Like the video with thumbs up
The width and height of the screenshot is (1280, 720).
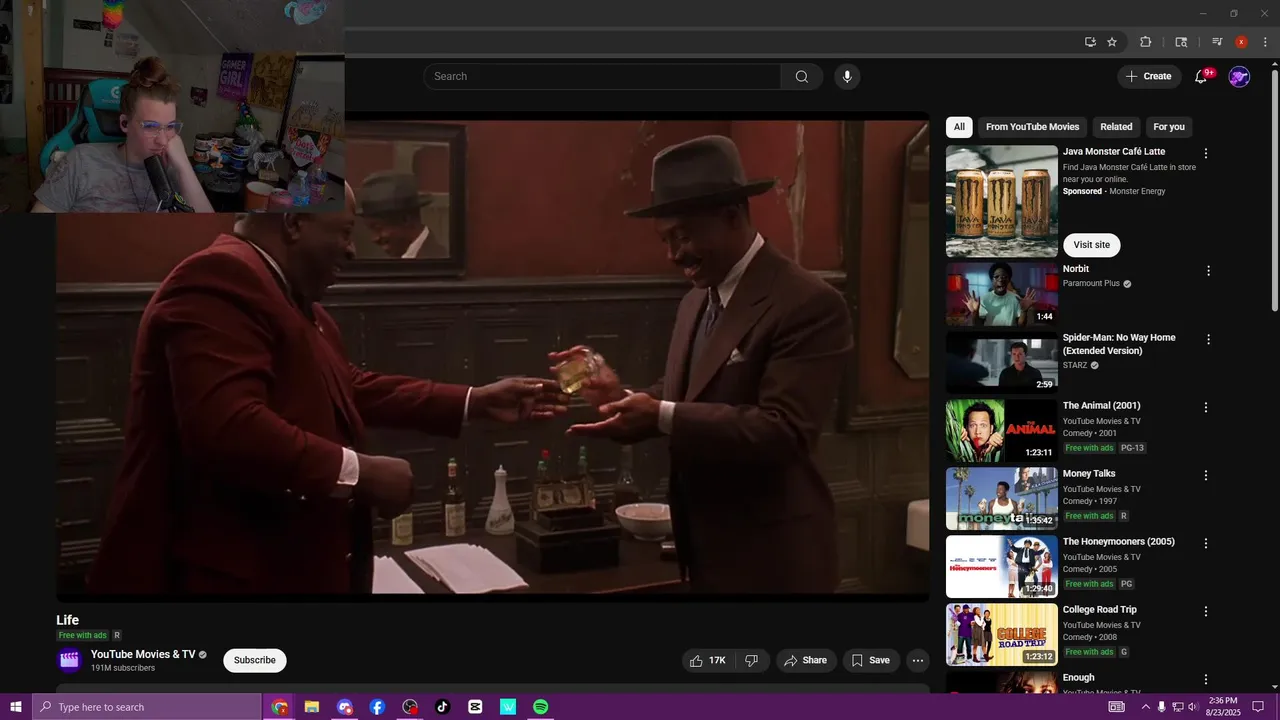[x=709, y=660]
